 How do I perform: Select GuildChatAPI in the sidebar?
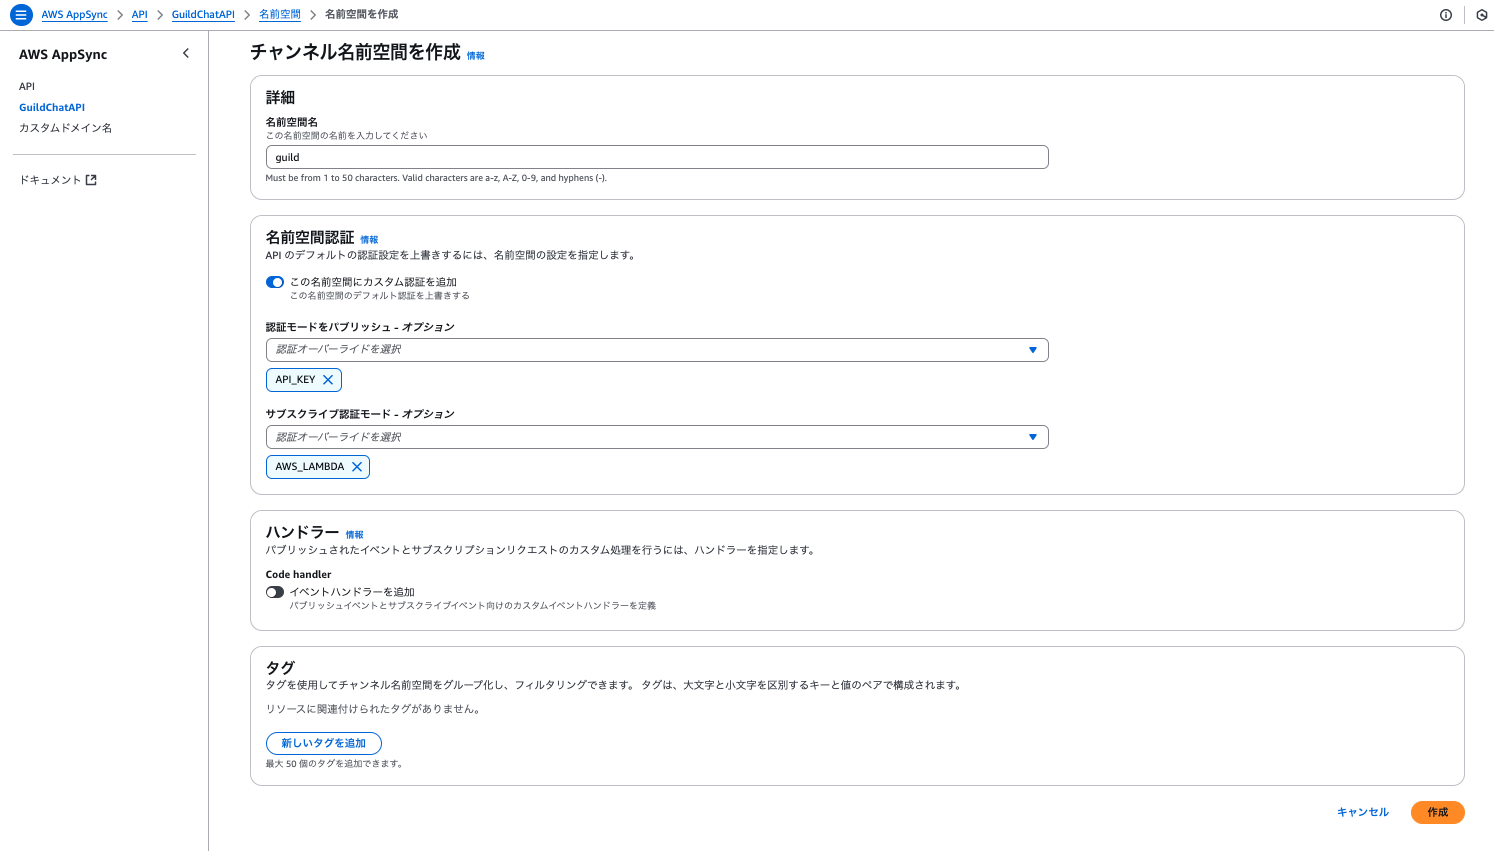tap(52, 107)
